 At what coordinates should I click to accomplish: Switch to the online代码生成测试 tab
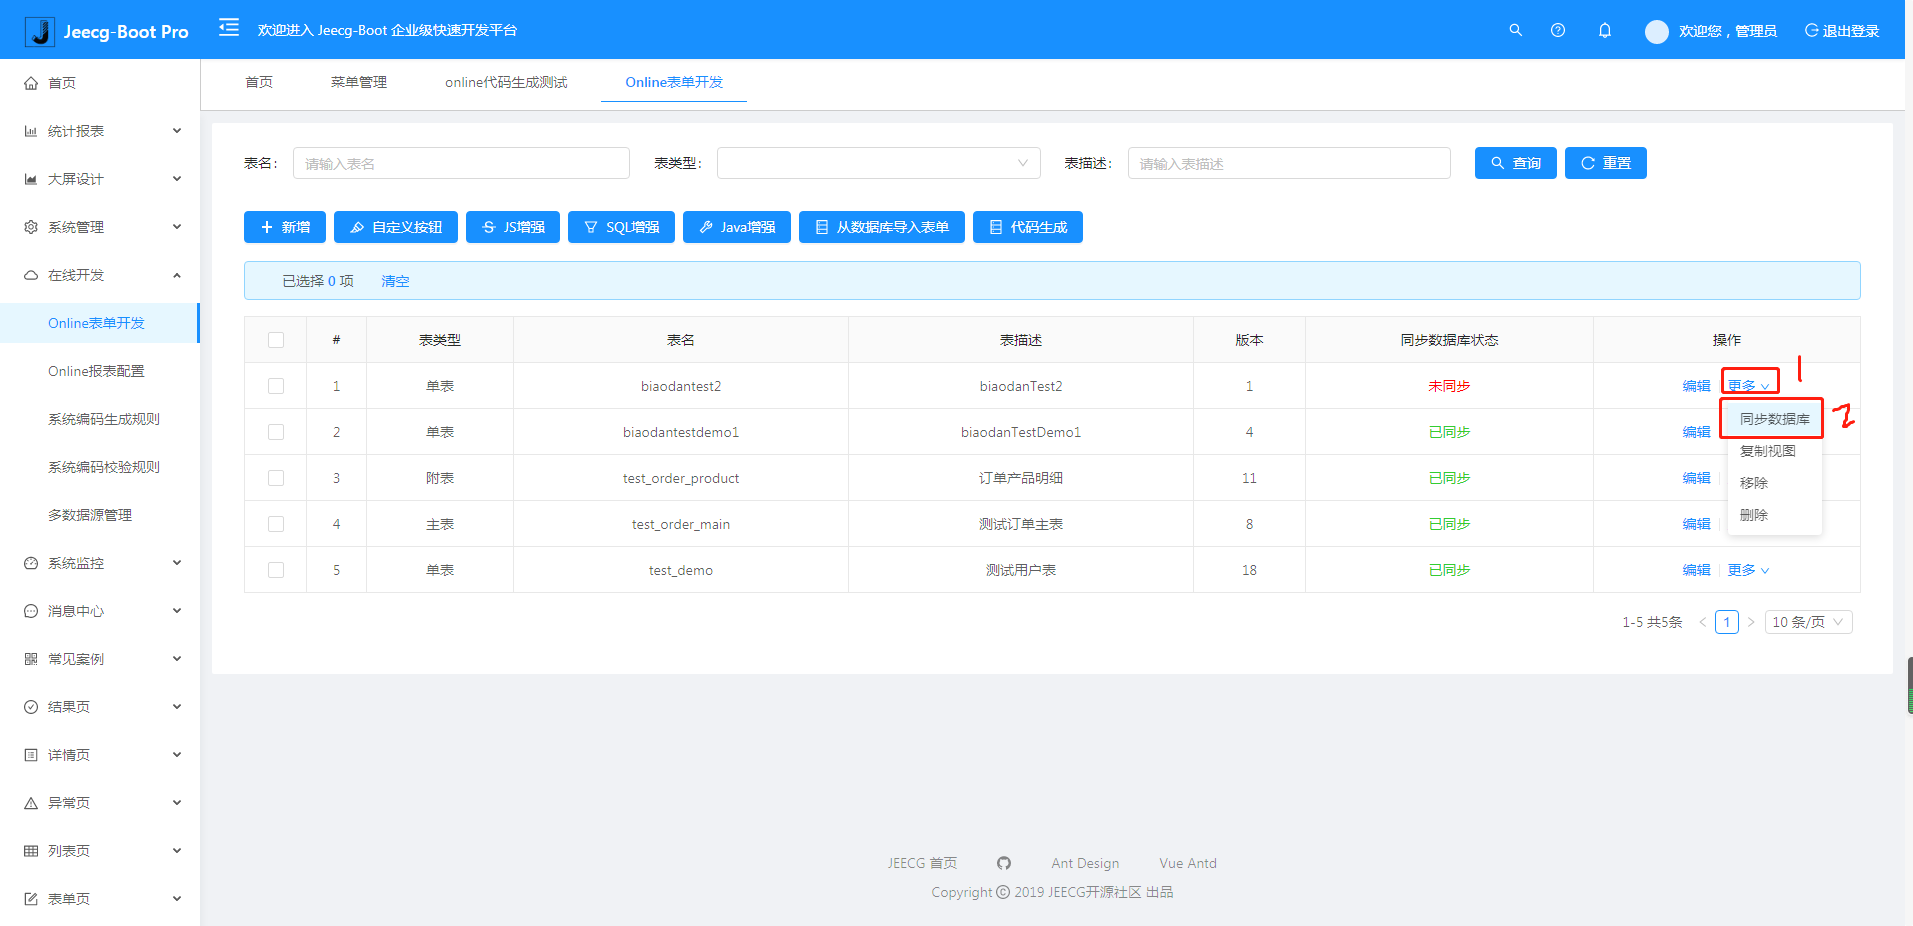point(506,82)
